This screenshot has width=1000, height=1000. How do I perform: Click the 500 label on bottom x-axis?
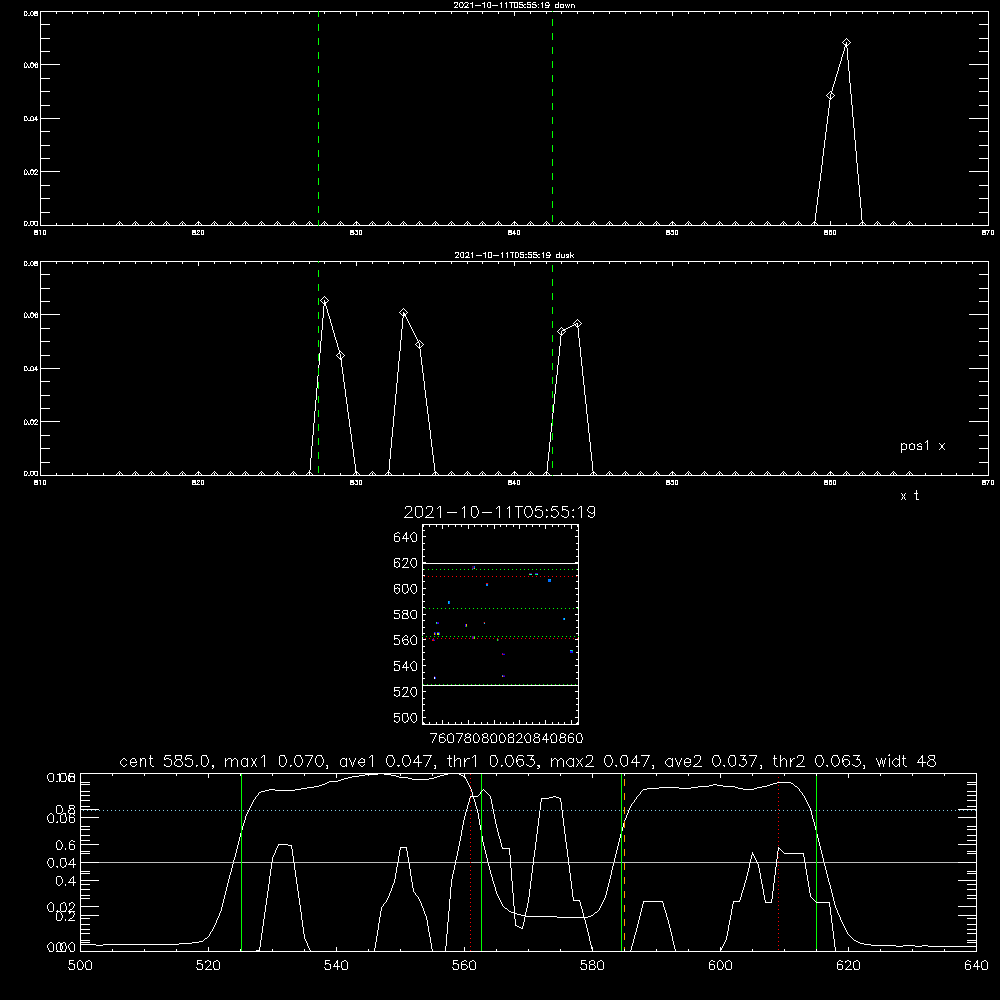(80, 966)
